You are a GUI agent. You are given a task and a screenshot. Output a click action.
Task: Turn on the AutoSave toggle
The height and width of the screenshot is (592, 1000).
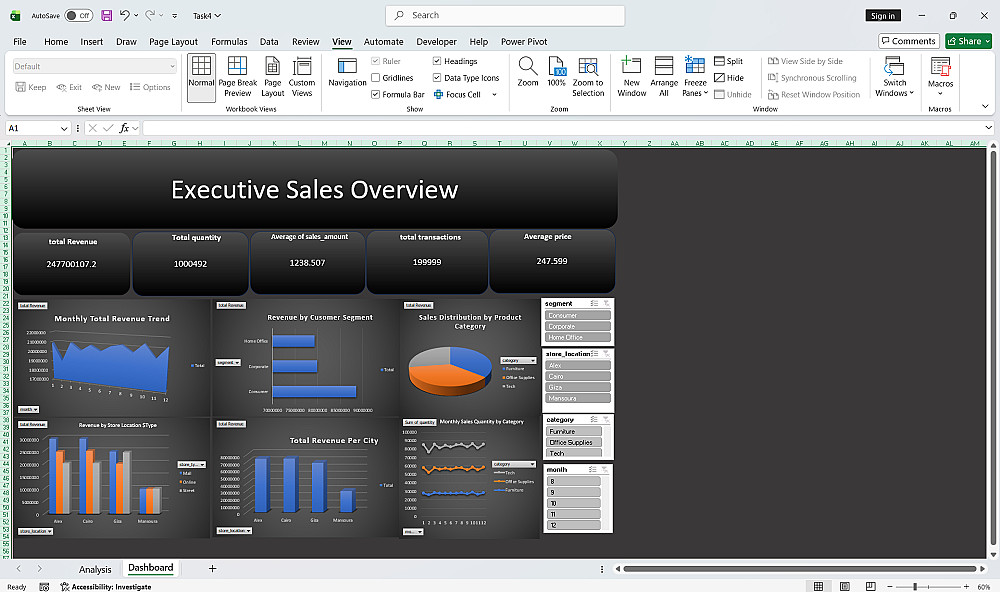79,15
